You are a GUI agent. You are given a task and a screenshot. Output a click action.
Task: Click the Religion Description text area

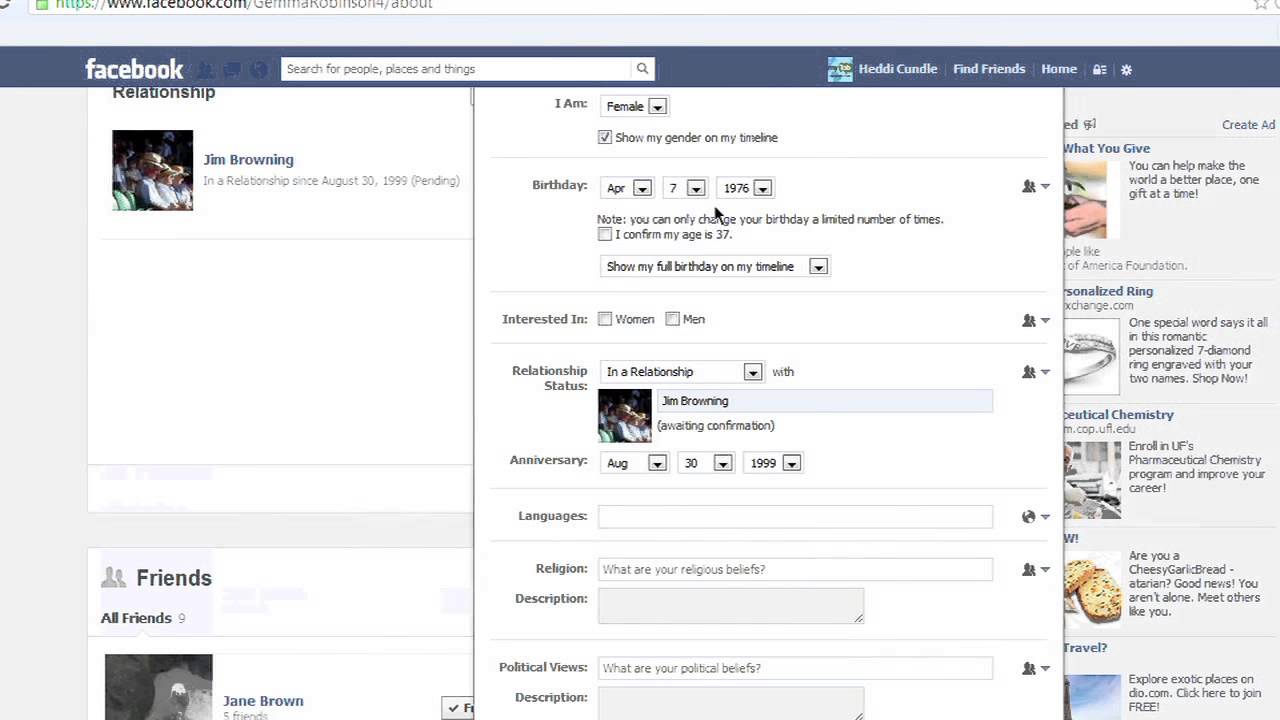pos(731,605)
